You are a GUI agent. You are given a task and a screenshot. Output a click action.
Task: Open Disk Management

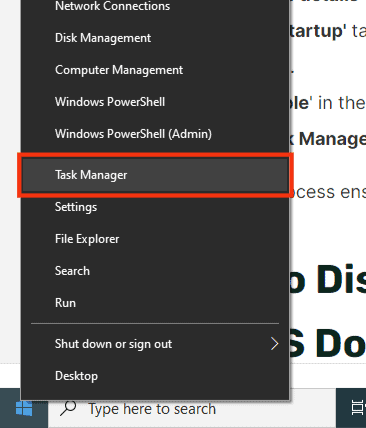155,38
